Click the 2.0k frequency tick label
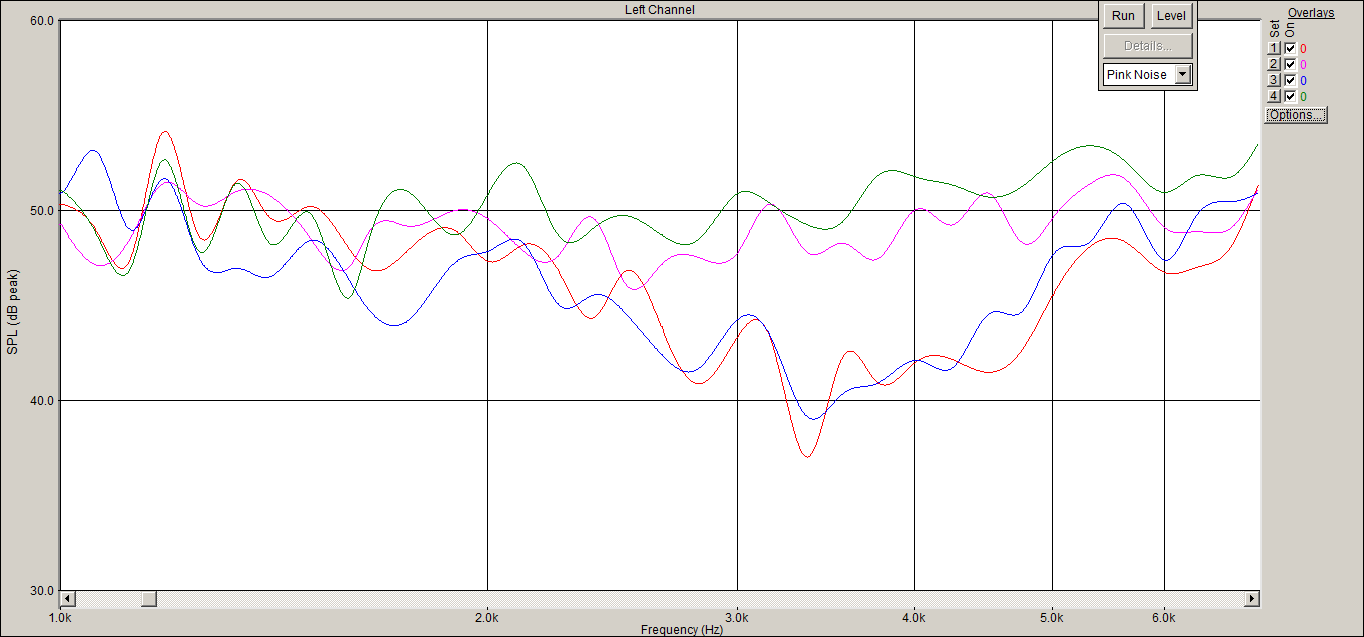This screenshot has width=1364, height=637. tap(487, 618)
